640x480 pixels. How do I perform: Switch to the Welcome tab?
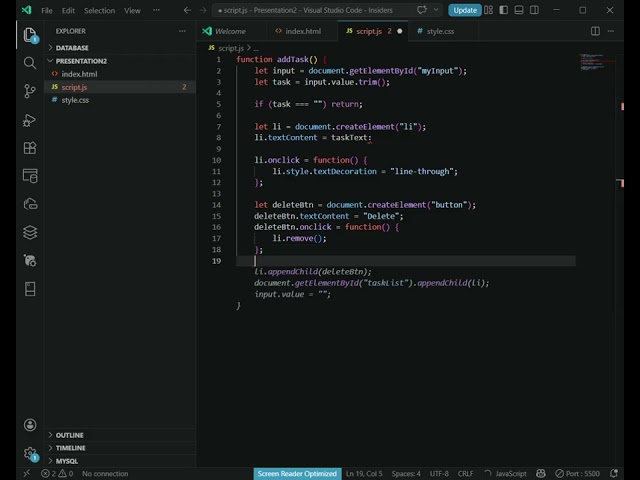click(x=231, y=31)
